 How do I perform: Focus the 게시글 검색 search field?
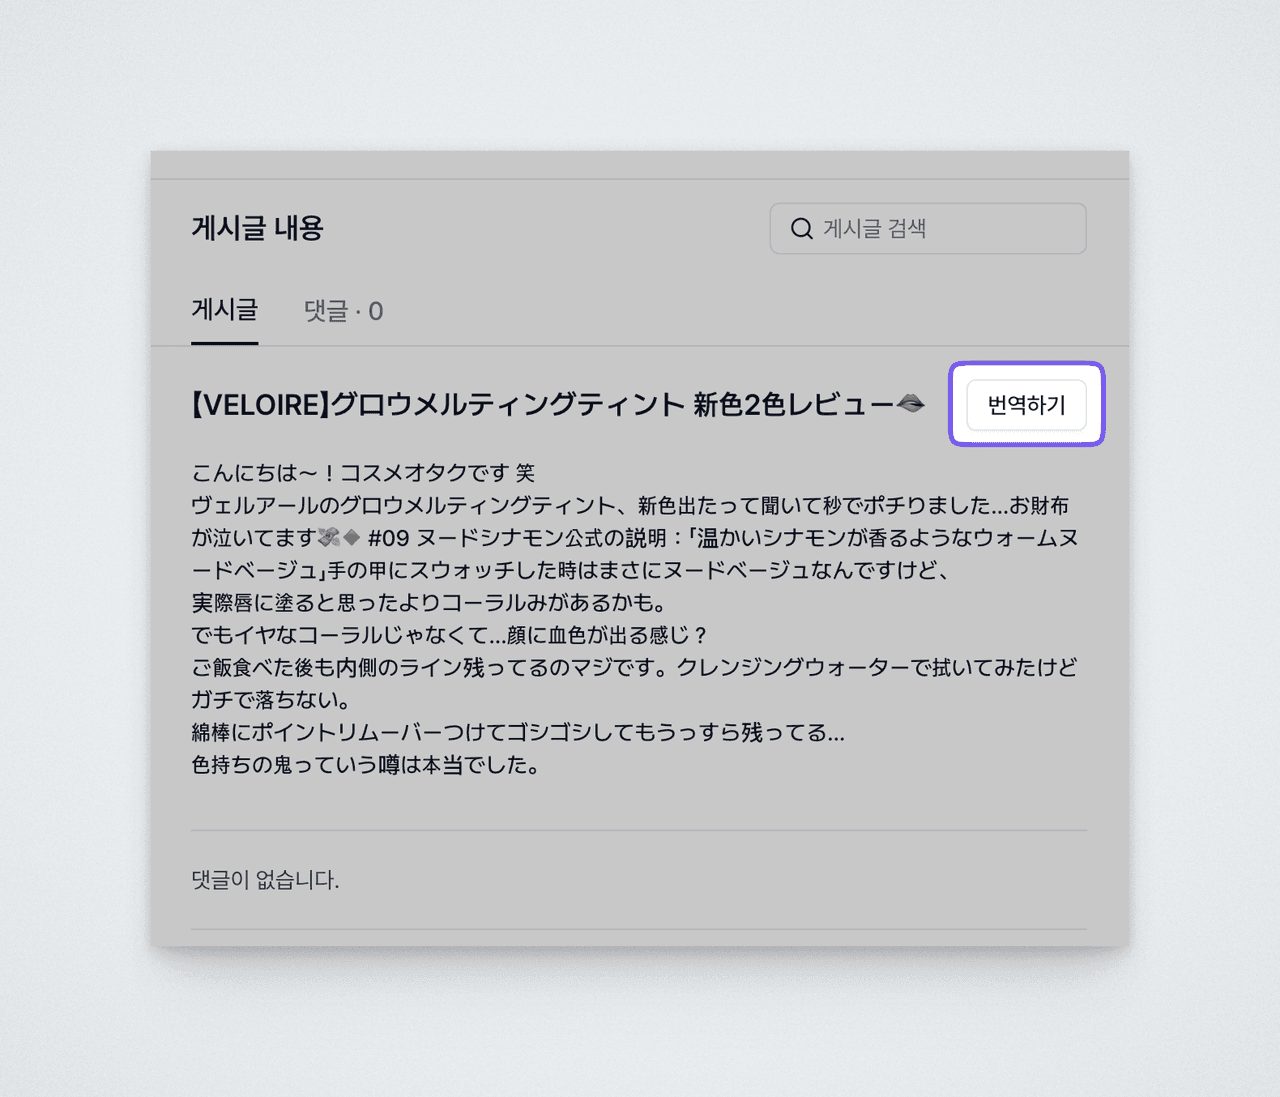click(x=928, y=229)
